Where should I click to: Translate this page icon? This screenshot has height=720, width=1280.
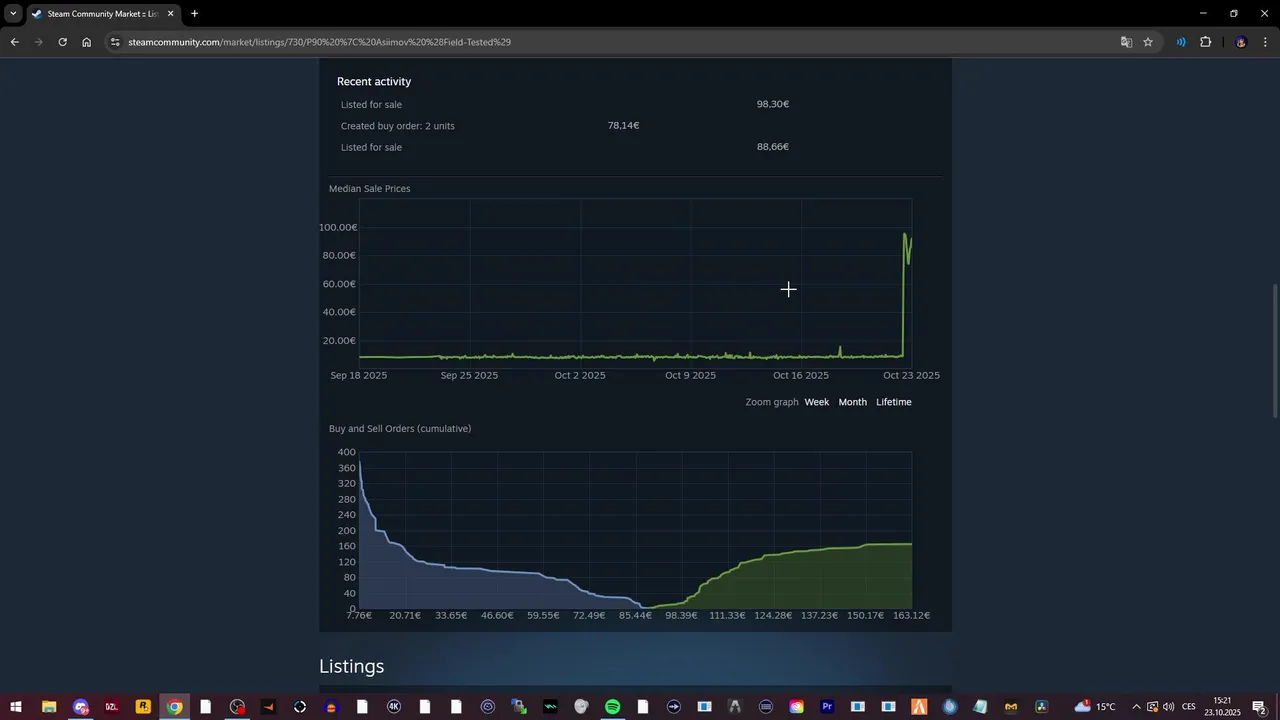click(1126, 42)
